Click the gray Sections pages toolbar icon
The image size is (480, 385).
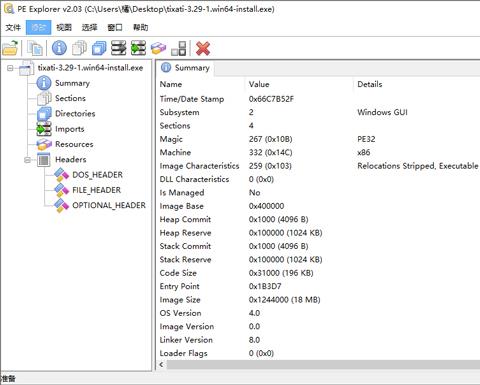pos(79,48)
